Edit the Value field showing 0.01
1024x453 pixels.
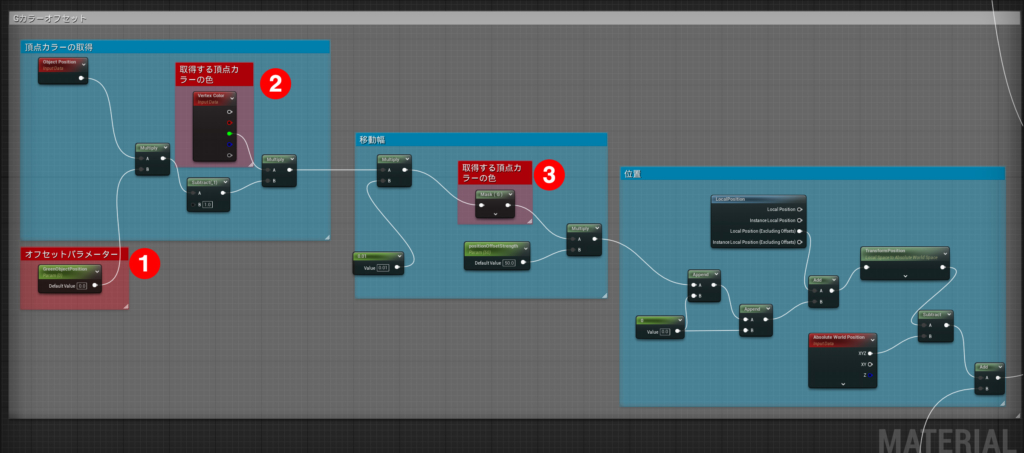[383, 268]
